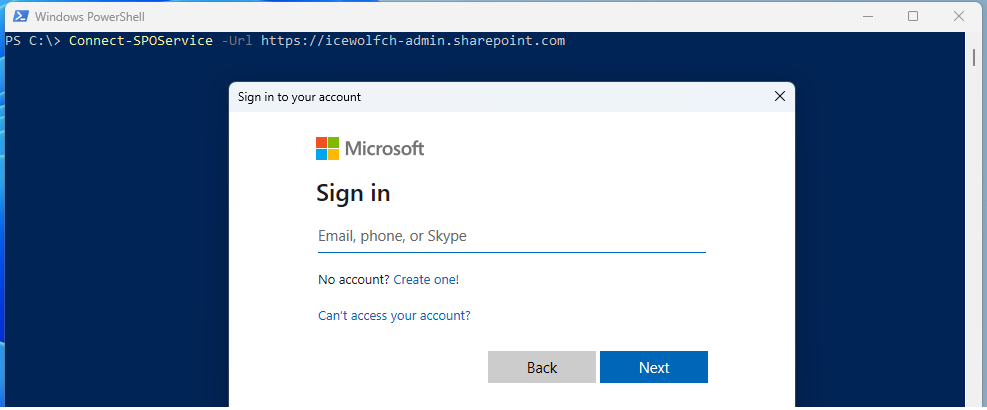Minimize the Windows PowerShell window

[x=867, y=16]
